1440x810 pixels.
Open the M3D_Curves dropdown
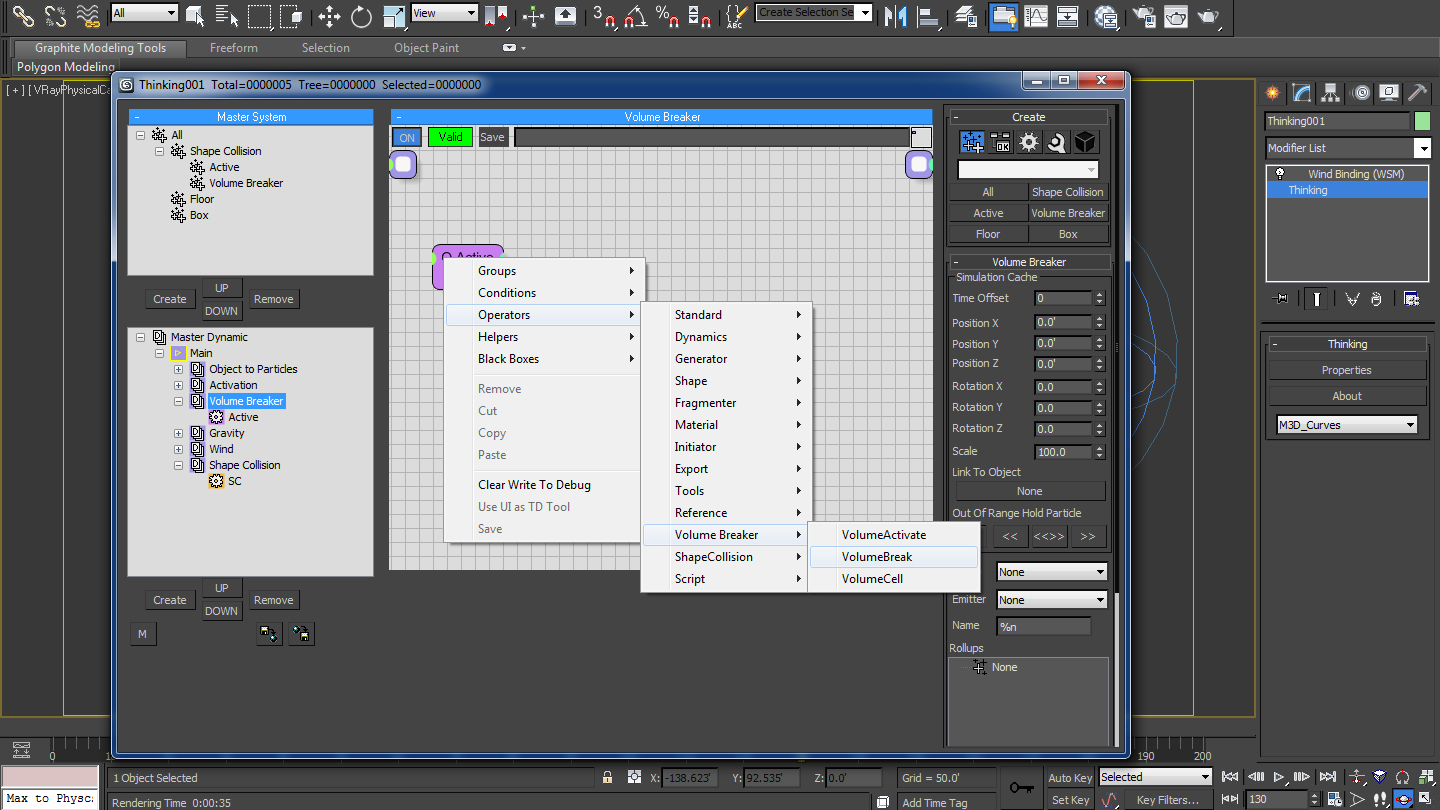[1347, 425]
